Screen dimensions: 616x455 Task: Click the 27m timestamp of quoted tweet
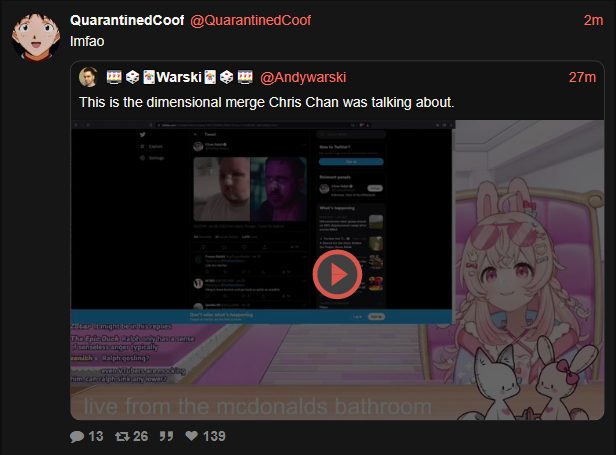click(x=582, y=77)
